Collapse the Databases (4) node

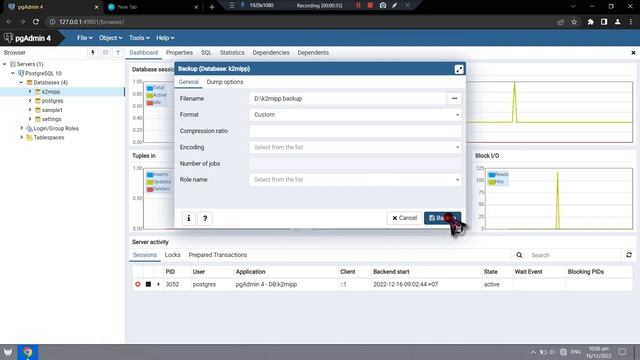pyautogui.click(x=21, y=82)
